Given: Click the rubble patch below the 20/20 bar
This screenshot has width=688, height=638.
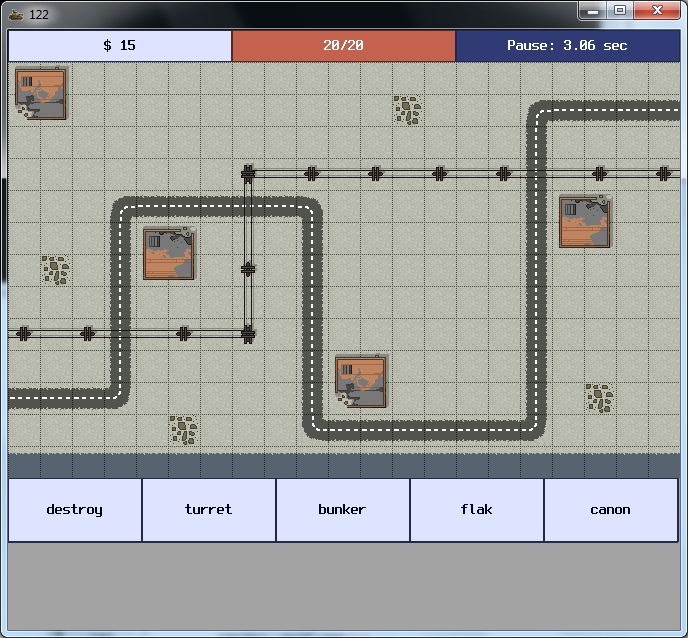Looking at the screenshot, I should (x=408, y=110).
